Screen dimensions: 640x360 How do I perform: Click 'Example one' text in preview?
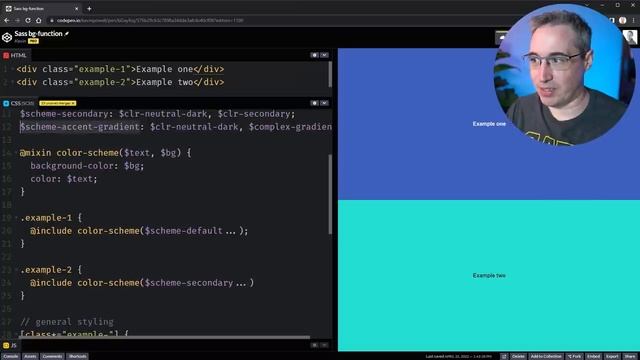point(489,124)
